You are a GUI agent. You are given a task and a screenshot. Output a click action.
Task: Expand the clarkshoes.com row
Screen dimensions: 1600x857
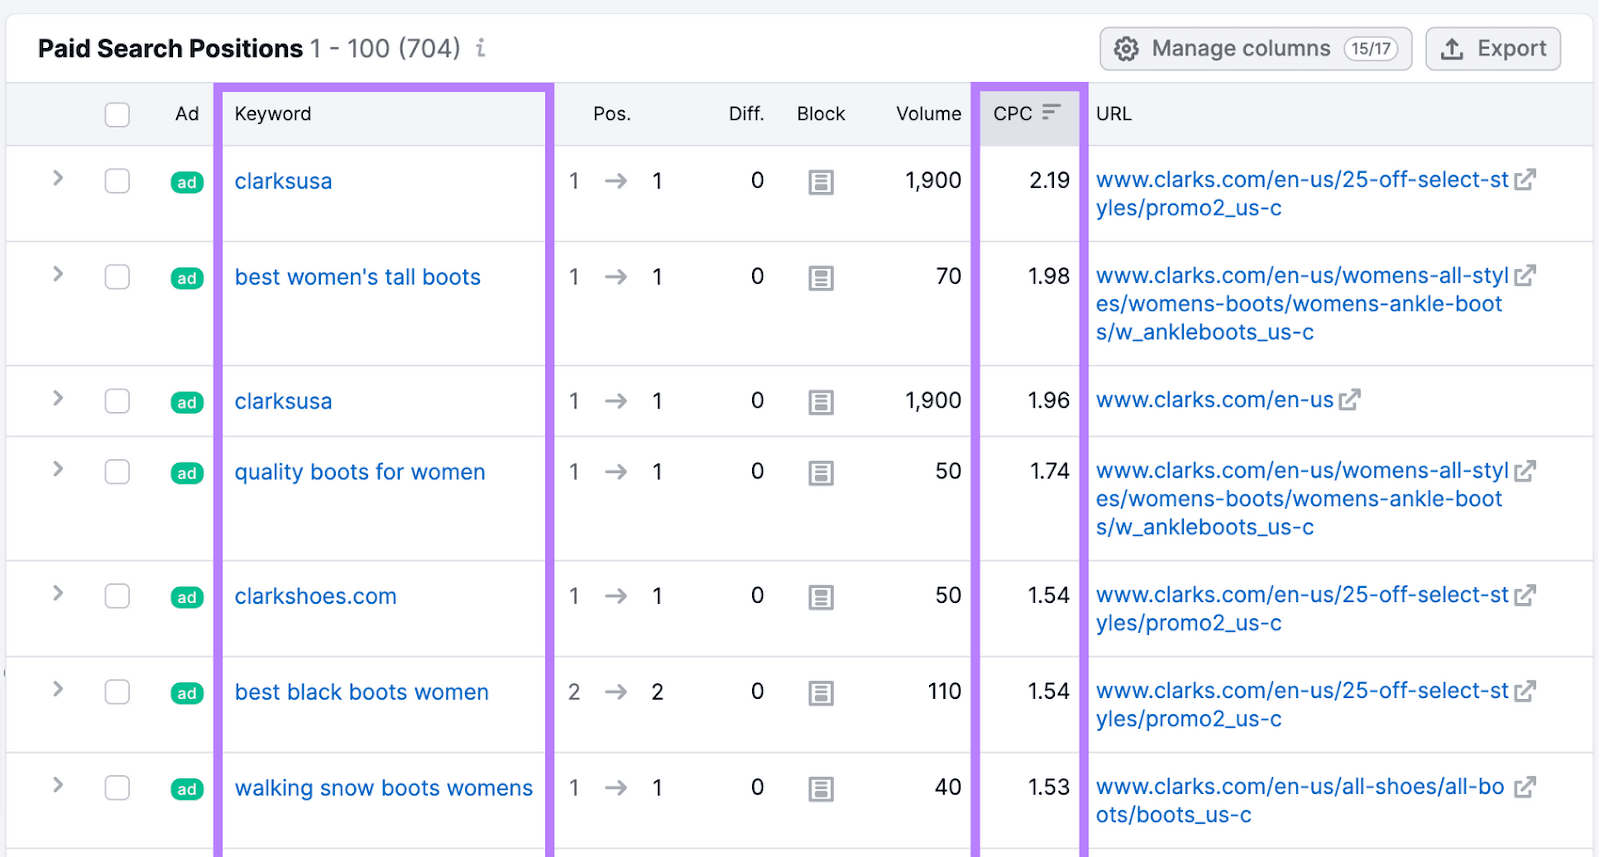click(x=58, y=593)
